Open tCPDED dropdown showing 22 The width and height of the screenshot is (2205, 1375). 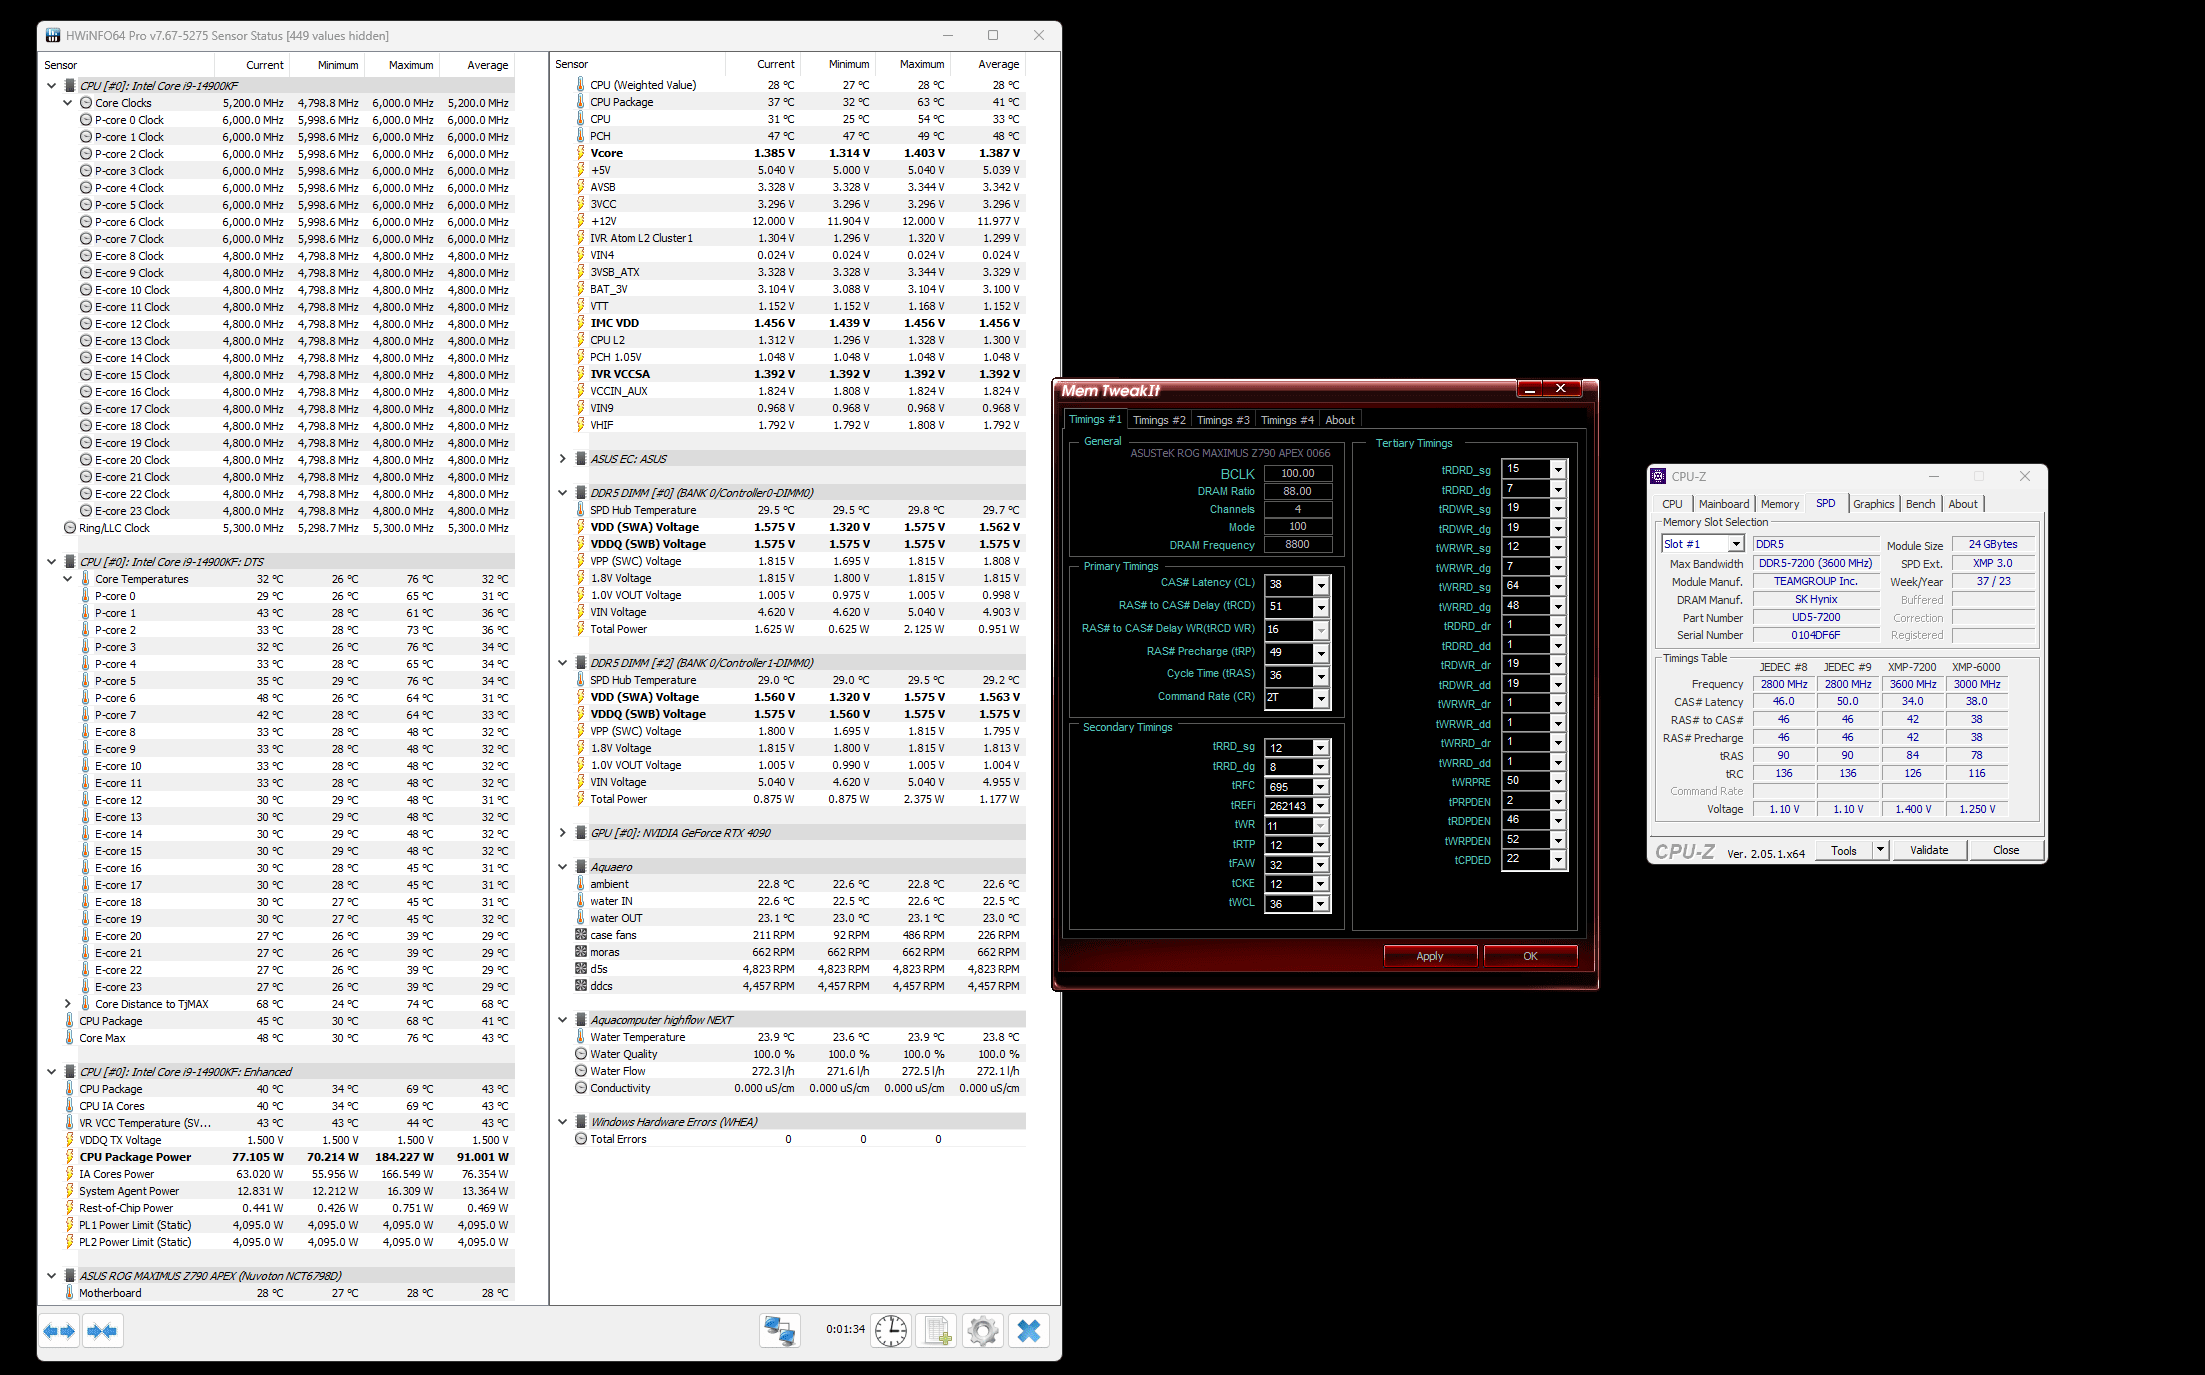(x=1558, y=860)
